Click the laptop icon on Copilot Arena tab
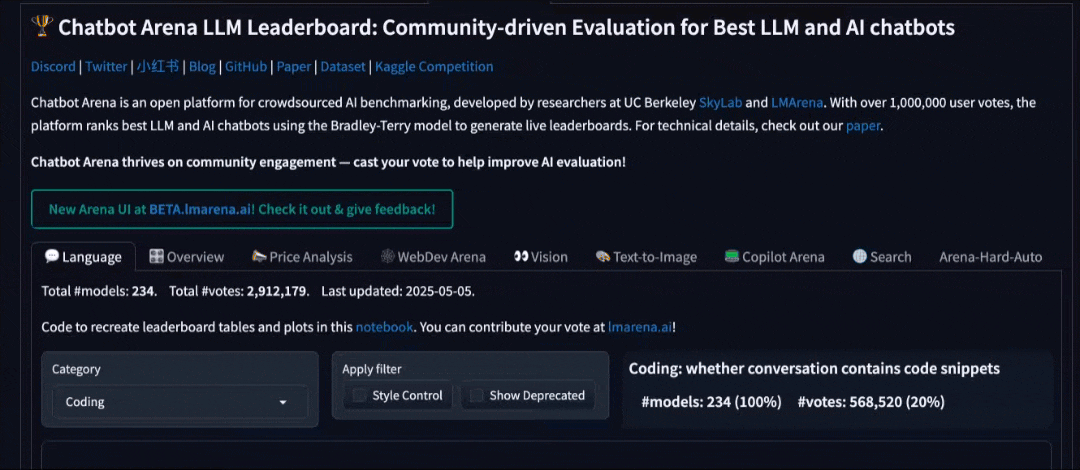The image size is (1080, 470). [x=731, y=256]
